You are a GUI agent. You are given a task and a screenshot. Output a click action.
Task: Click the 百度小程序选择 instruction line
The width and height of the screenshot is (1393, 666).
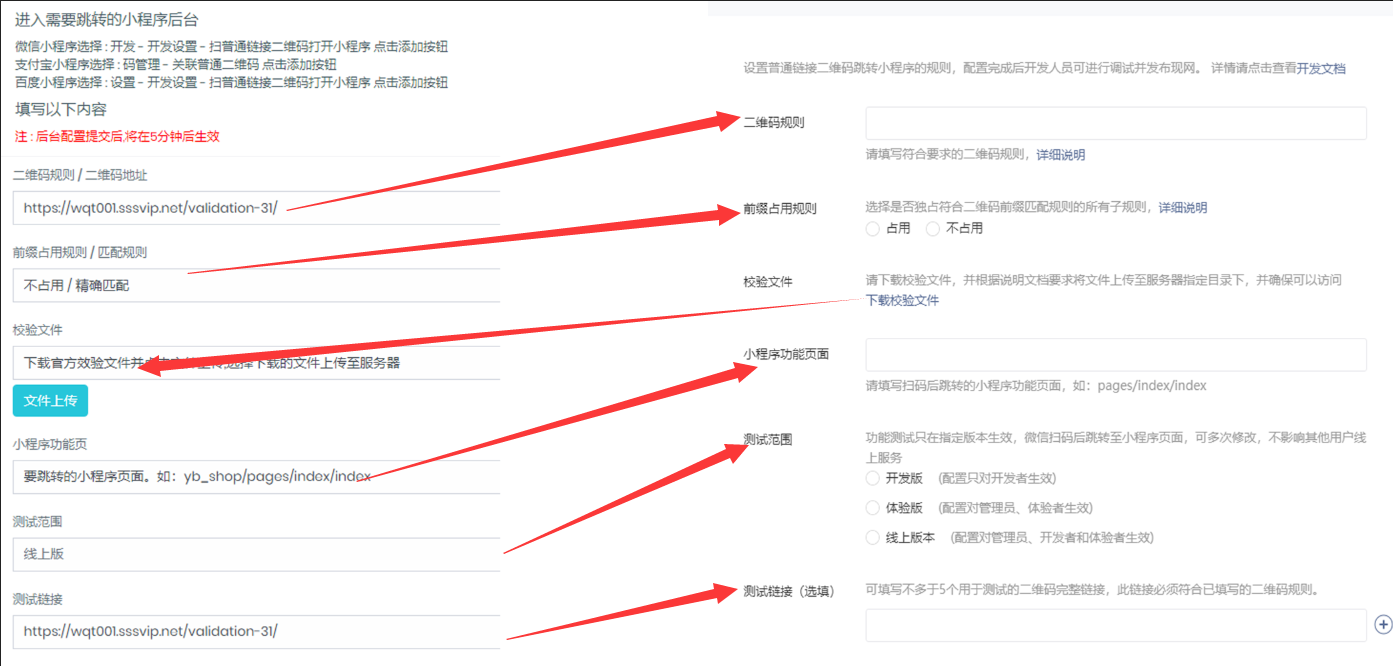tap(231, 82)
